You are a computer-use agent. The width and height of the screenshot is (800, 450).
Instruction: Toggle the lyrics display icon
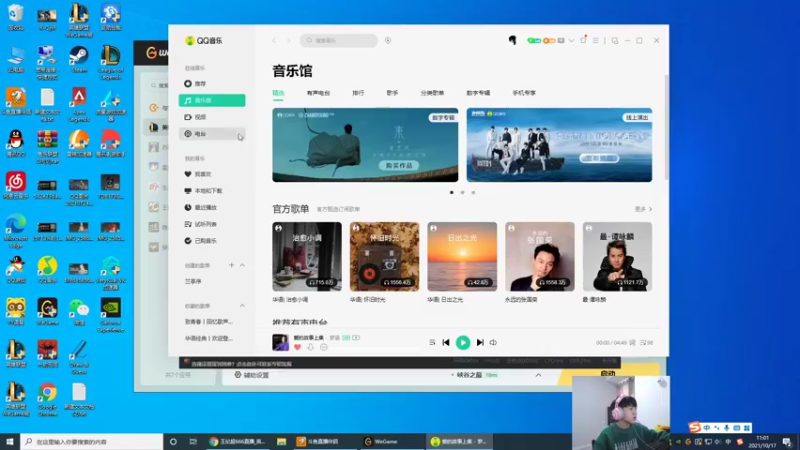(633, 343)
